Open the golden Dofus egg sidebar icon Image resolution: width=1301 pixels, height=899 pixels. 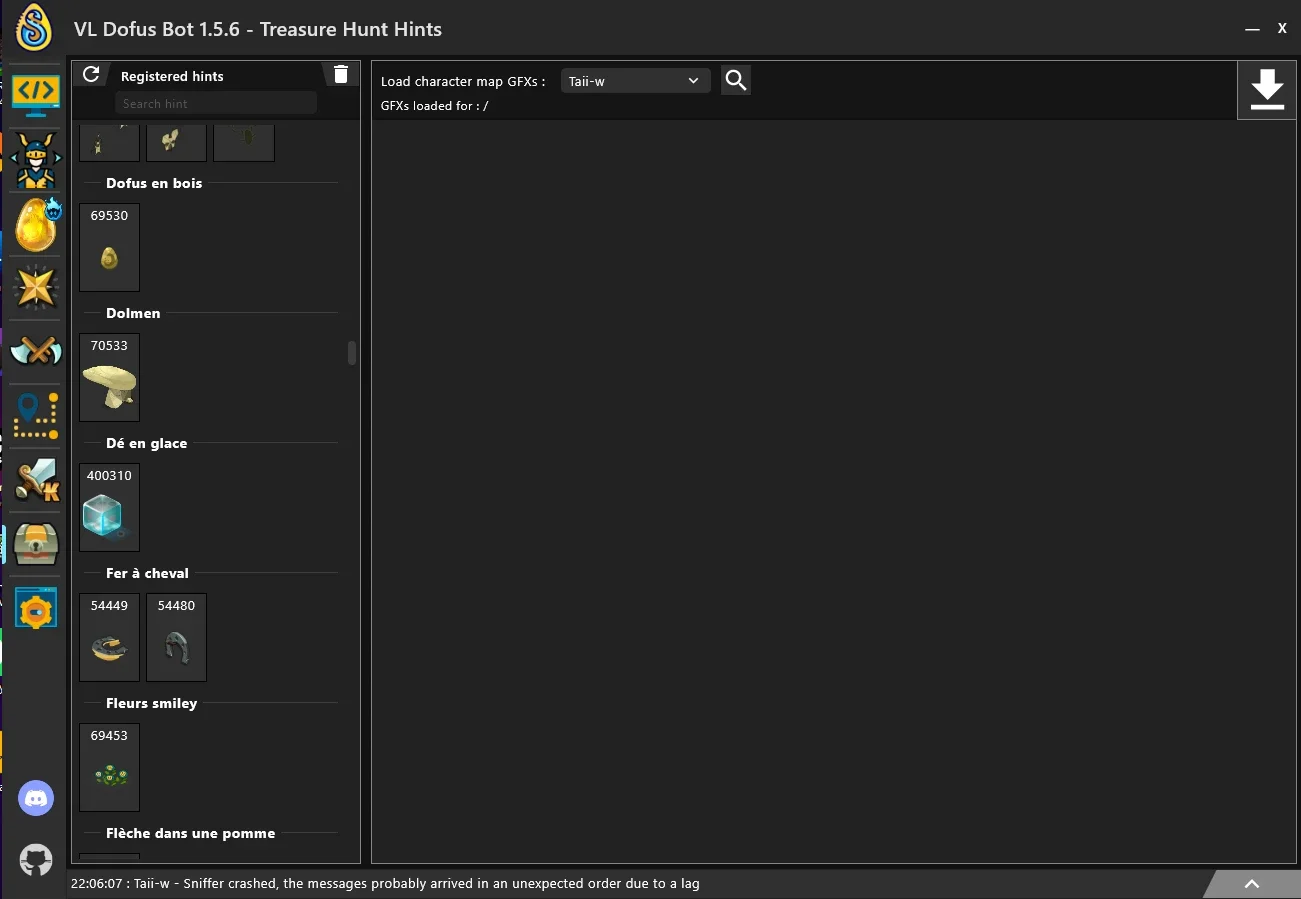tap(36, 223)
